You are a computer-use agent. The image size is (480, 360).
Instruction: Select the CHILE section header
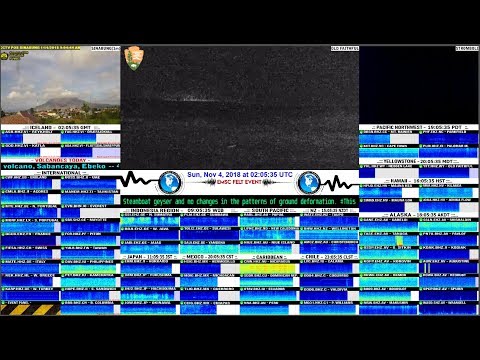pos(329,257)
